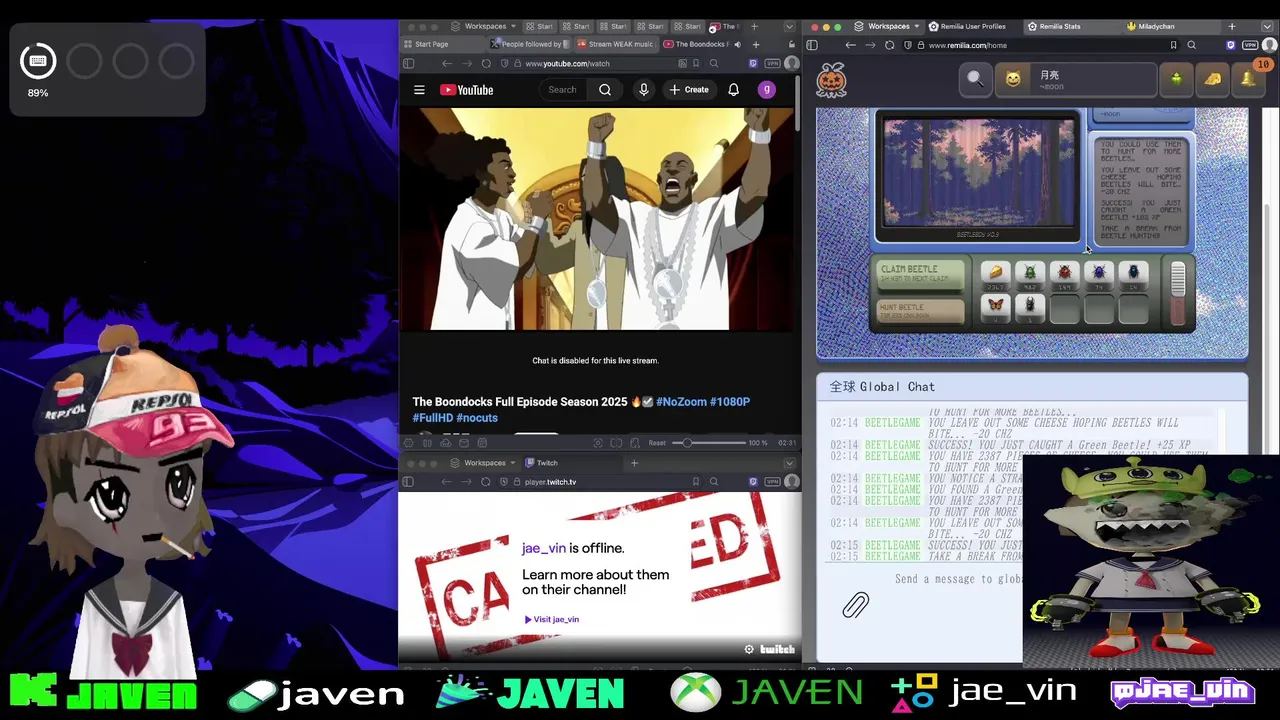Attach a file with paperclip in Global Chat
This screenshot has width=1280, height=720.
[856, 605]
